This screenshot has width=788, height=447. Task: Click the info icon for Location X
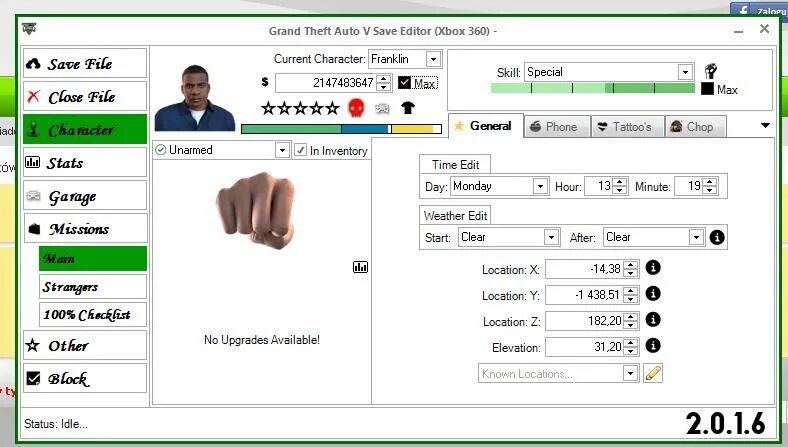653,267
